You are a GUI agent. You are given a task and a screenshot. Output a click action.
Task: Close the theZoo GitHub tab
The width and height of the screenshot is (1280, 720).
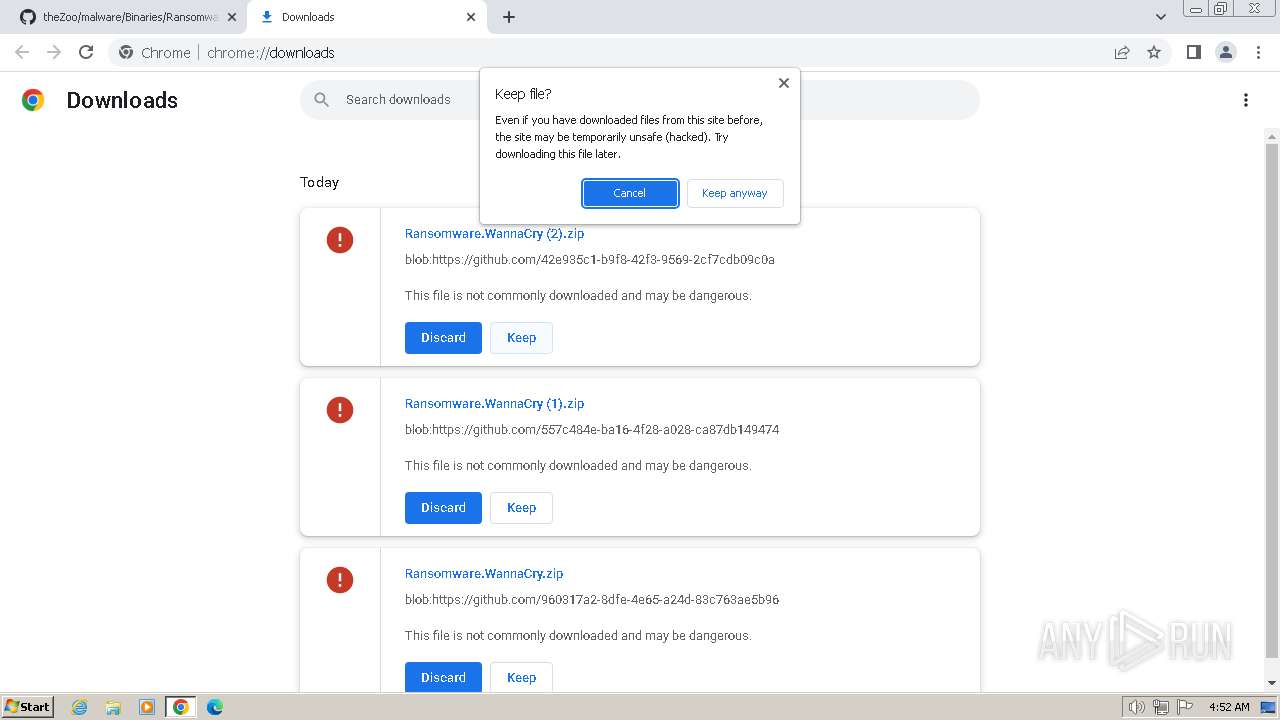pyautogui.click(x=231, y=17)
